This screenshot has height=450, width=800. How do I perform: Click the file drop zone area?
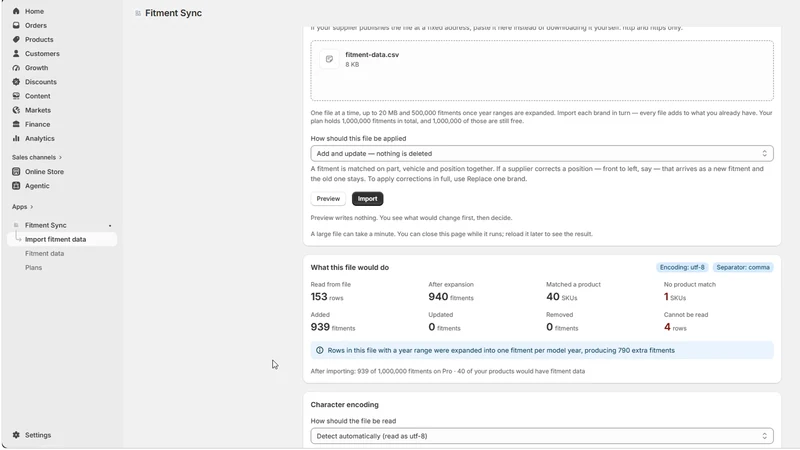tap(542, 70)
